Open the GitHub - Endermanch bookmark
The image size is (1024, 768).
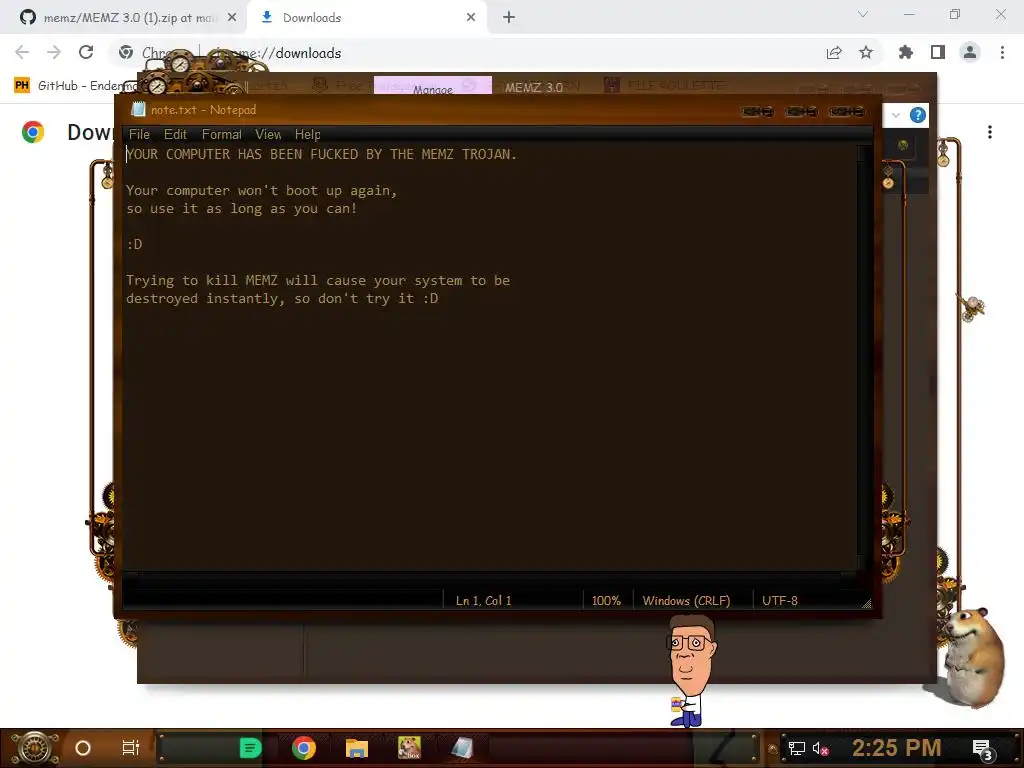click(x=76, y=86)
